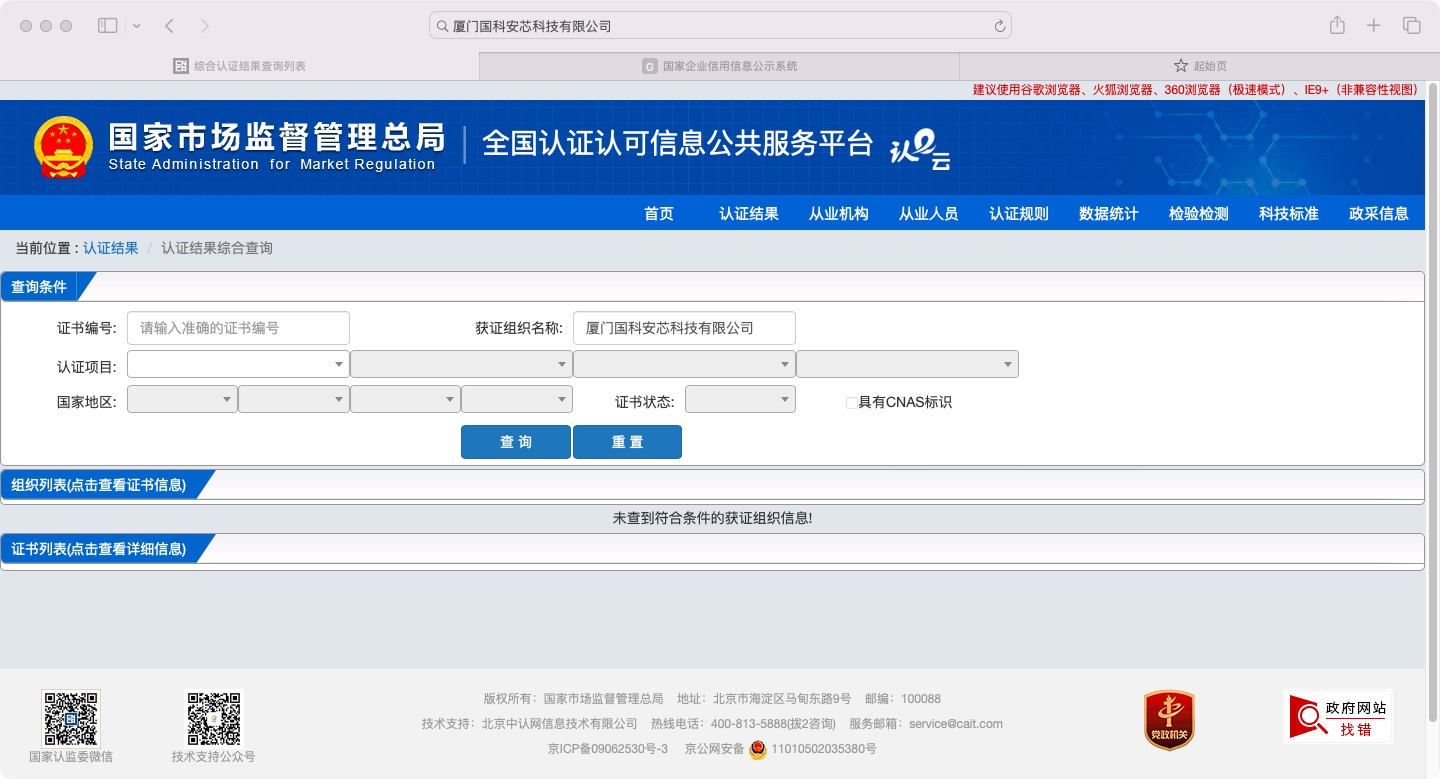Expand the second 国家地区 dropdown

[x=294, y=399]
